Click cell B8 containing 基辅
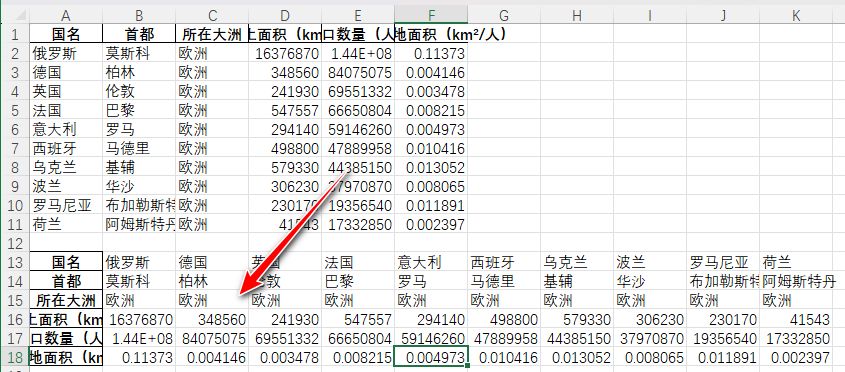 139,167
